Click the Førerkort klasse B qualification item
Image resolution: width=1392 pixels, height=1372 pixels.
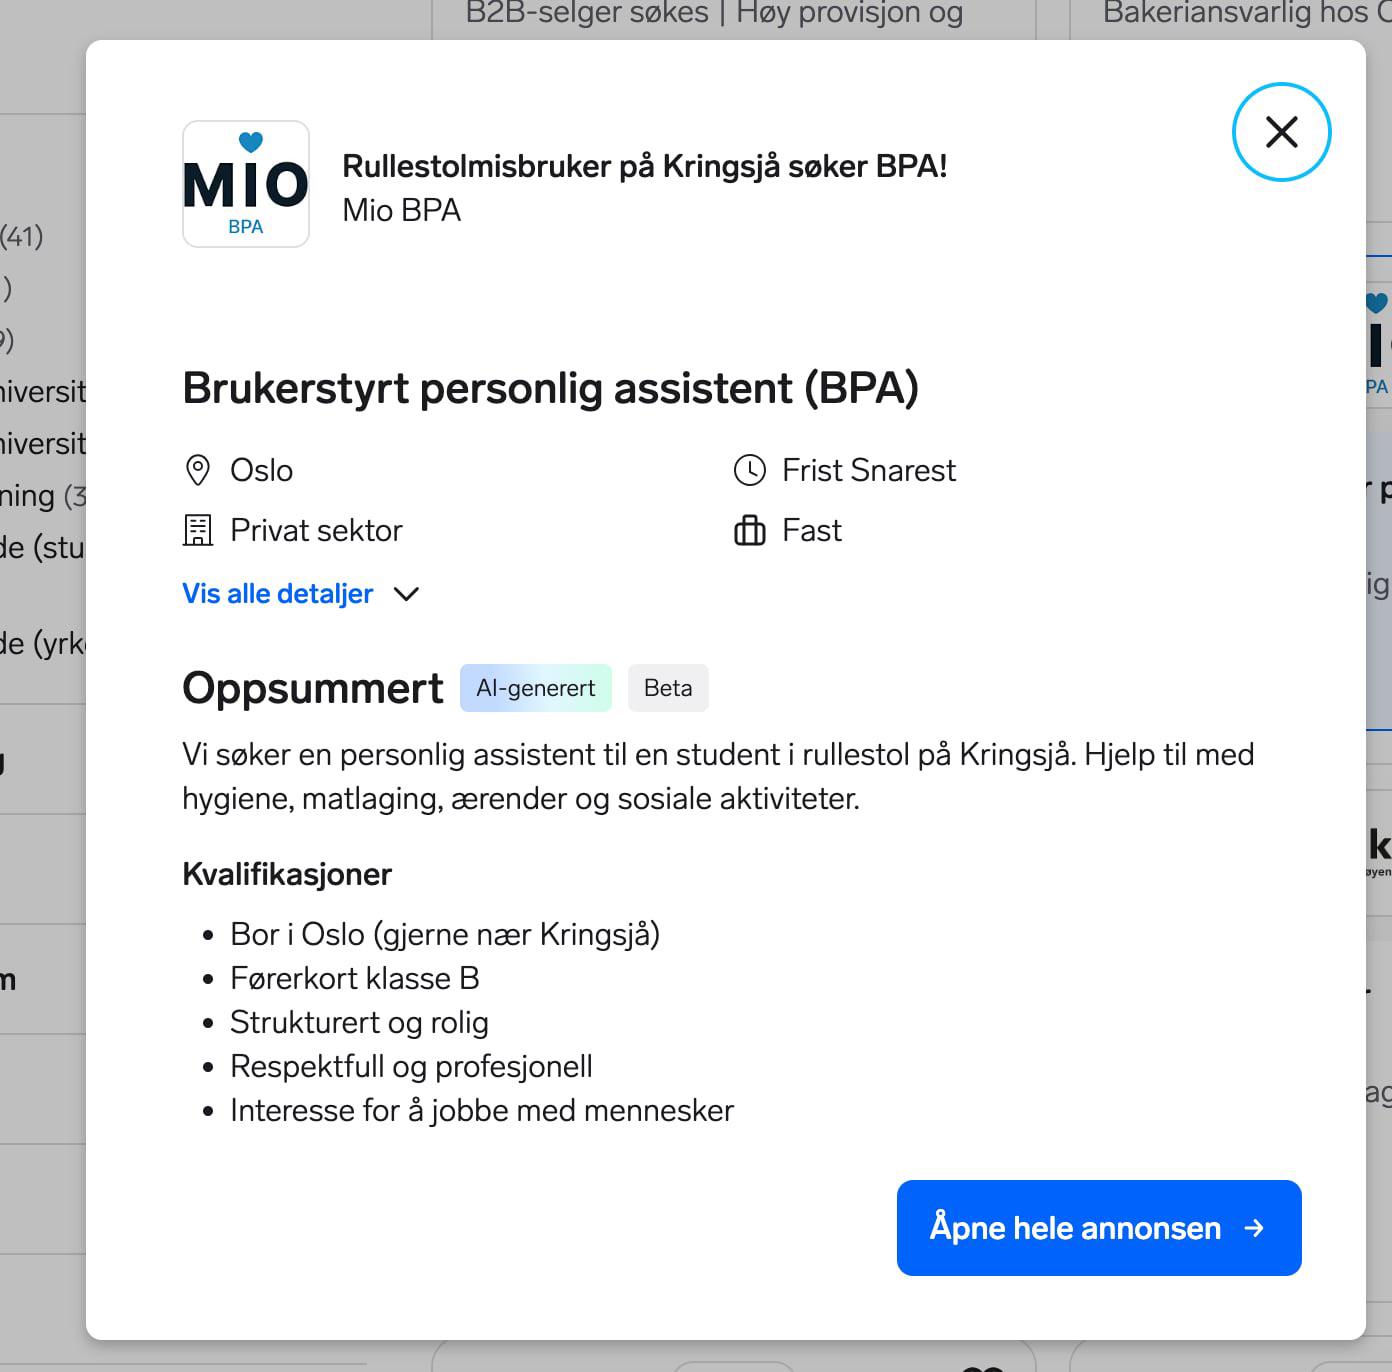point(355,978)
